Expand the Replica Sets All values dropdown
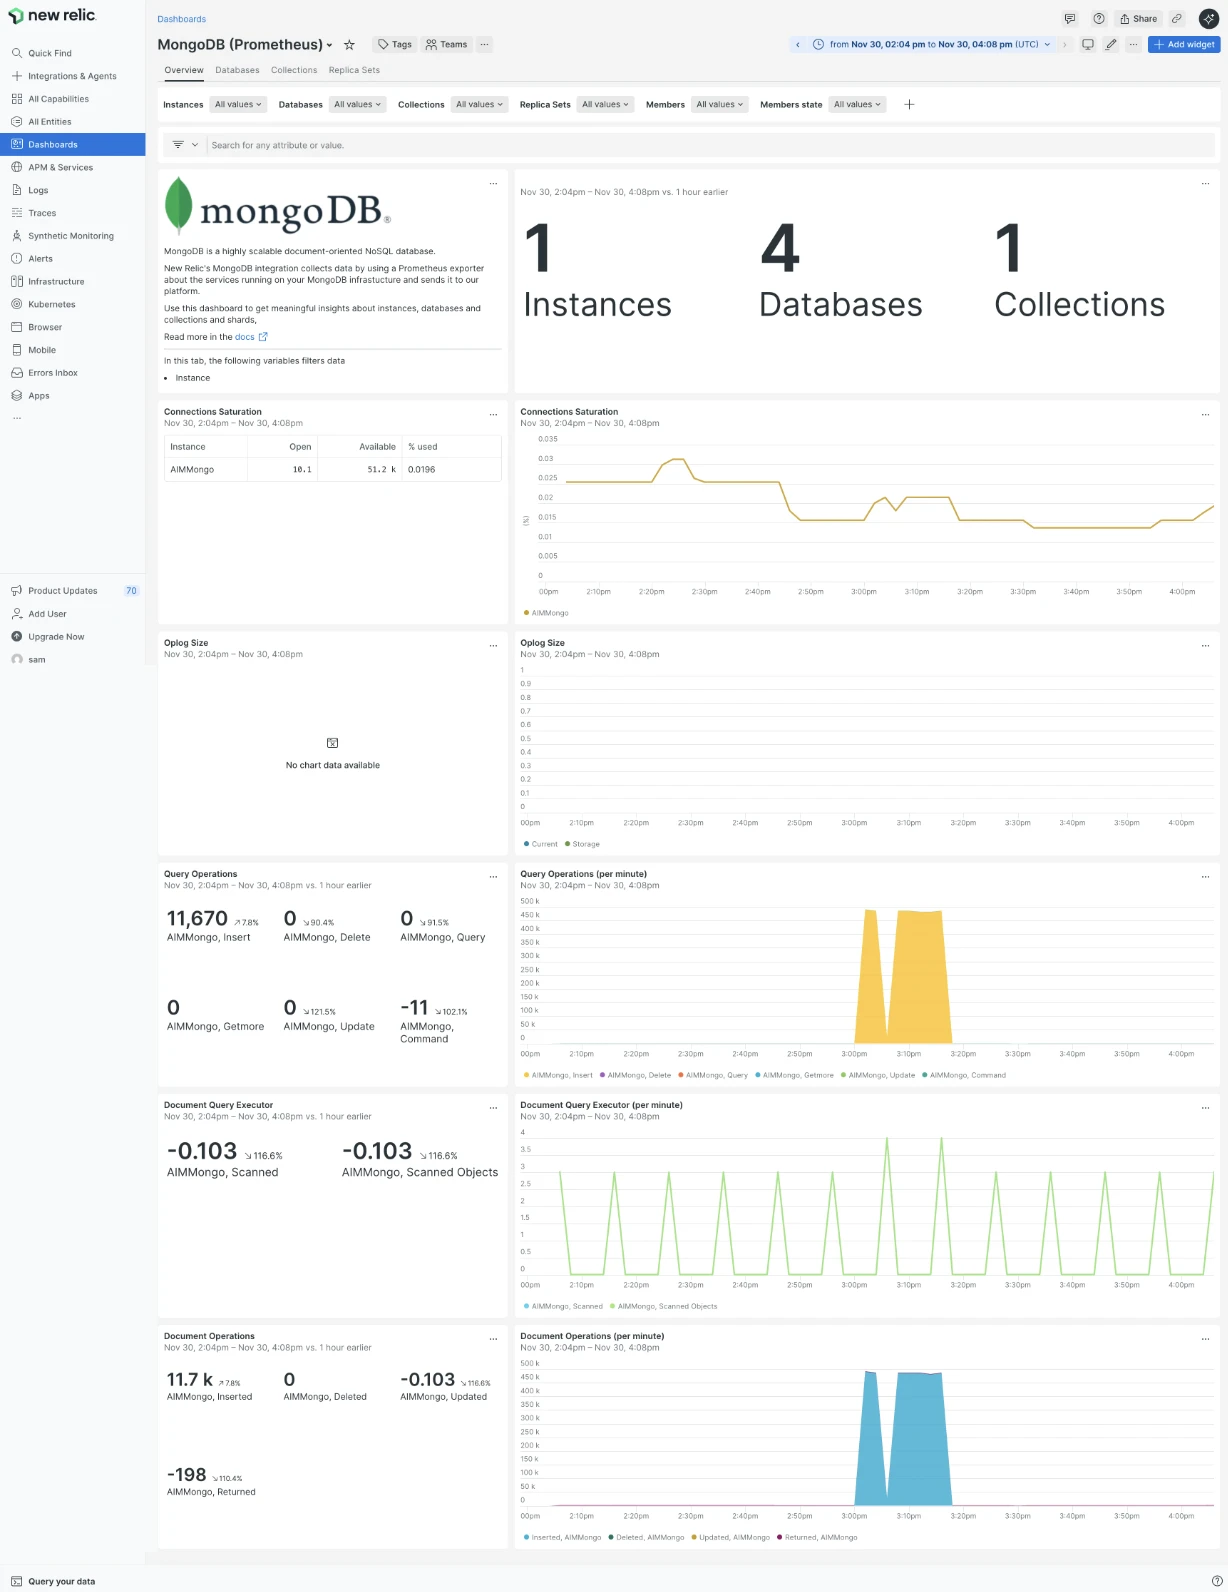 (x=605, y=104)
